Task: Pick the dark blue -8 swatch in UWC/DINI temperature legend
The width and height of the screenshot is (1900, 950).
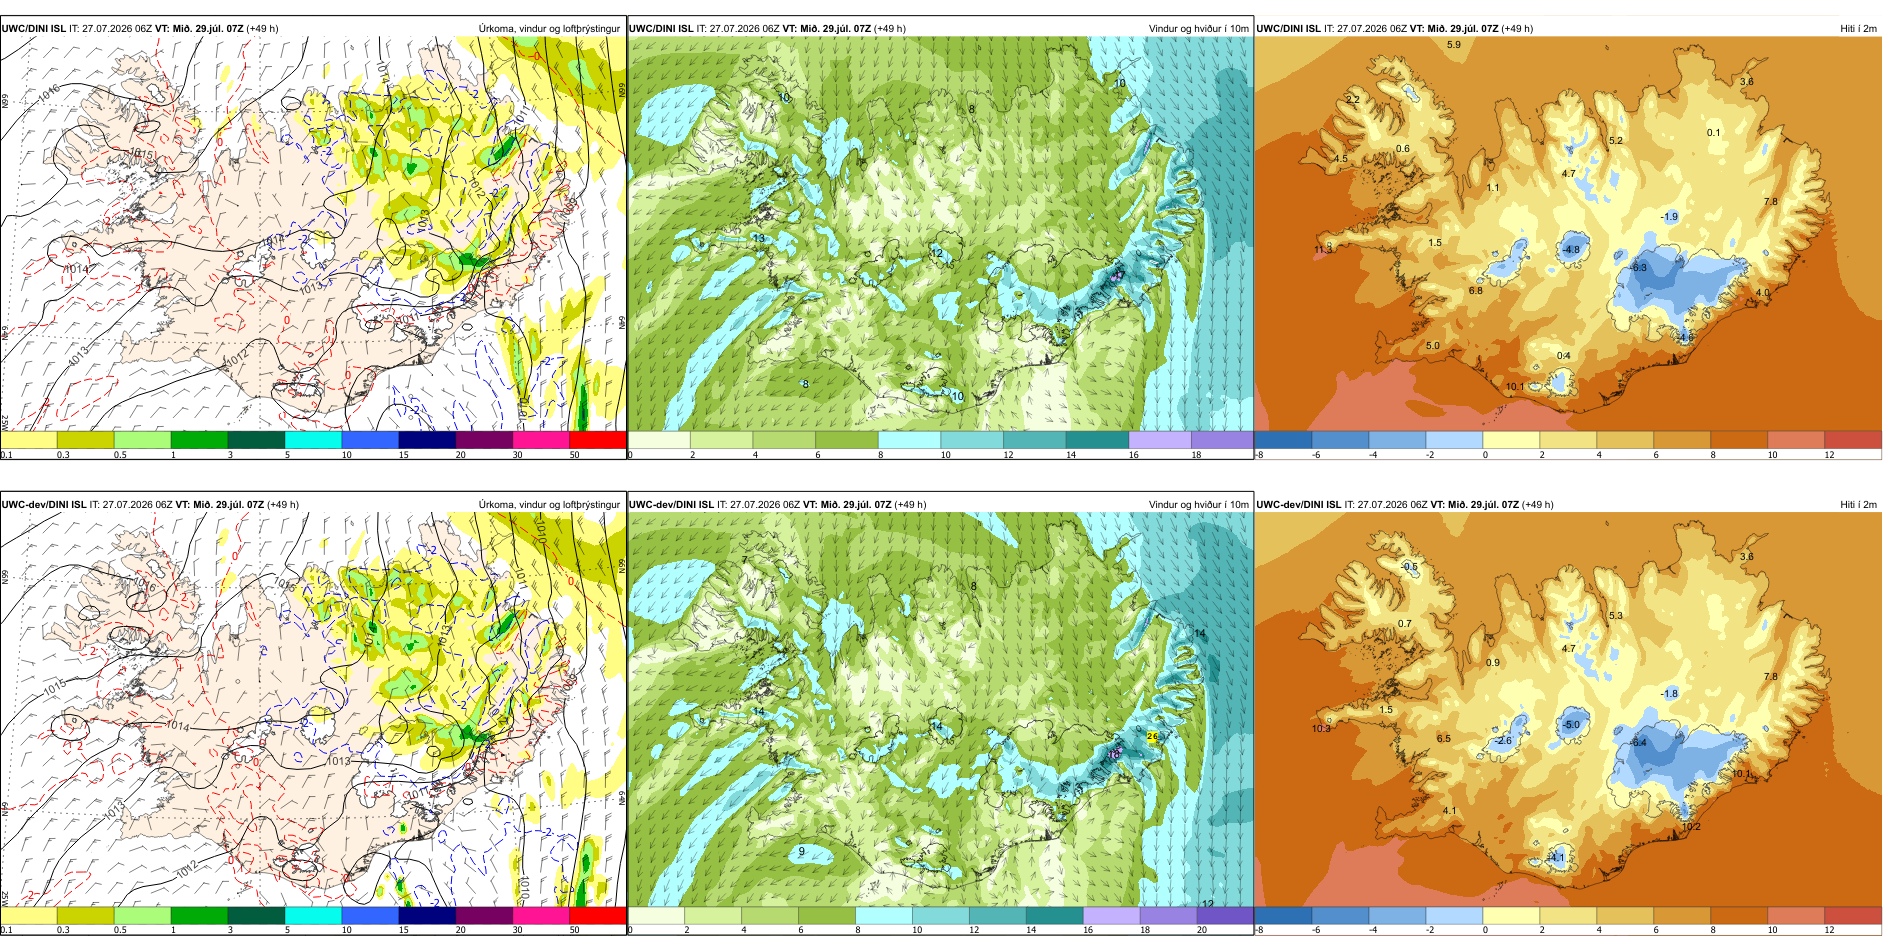Action: pos(1283,439)
